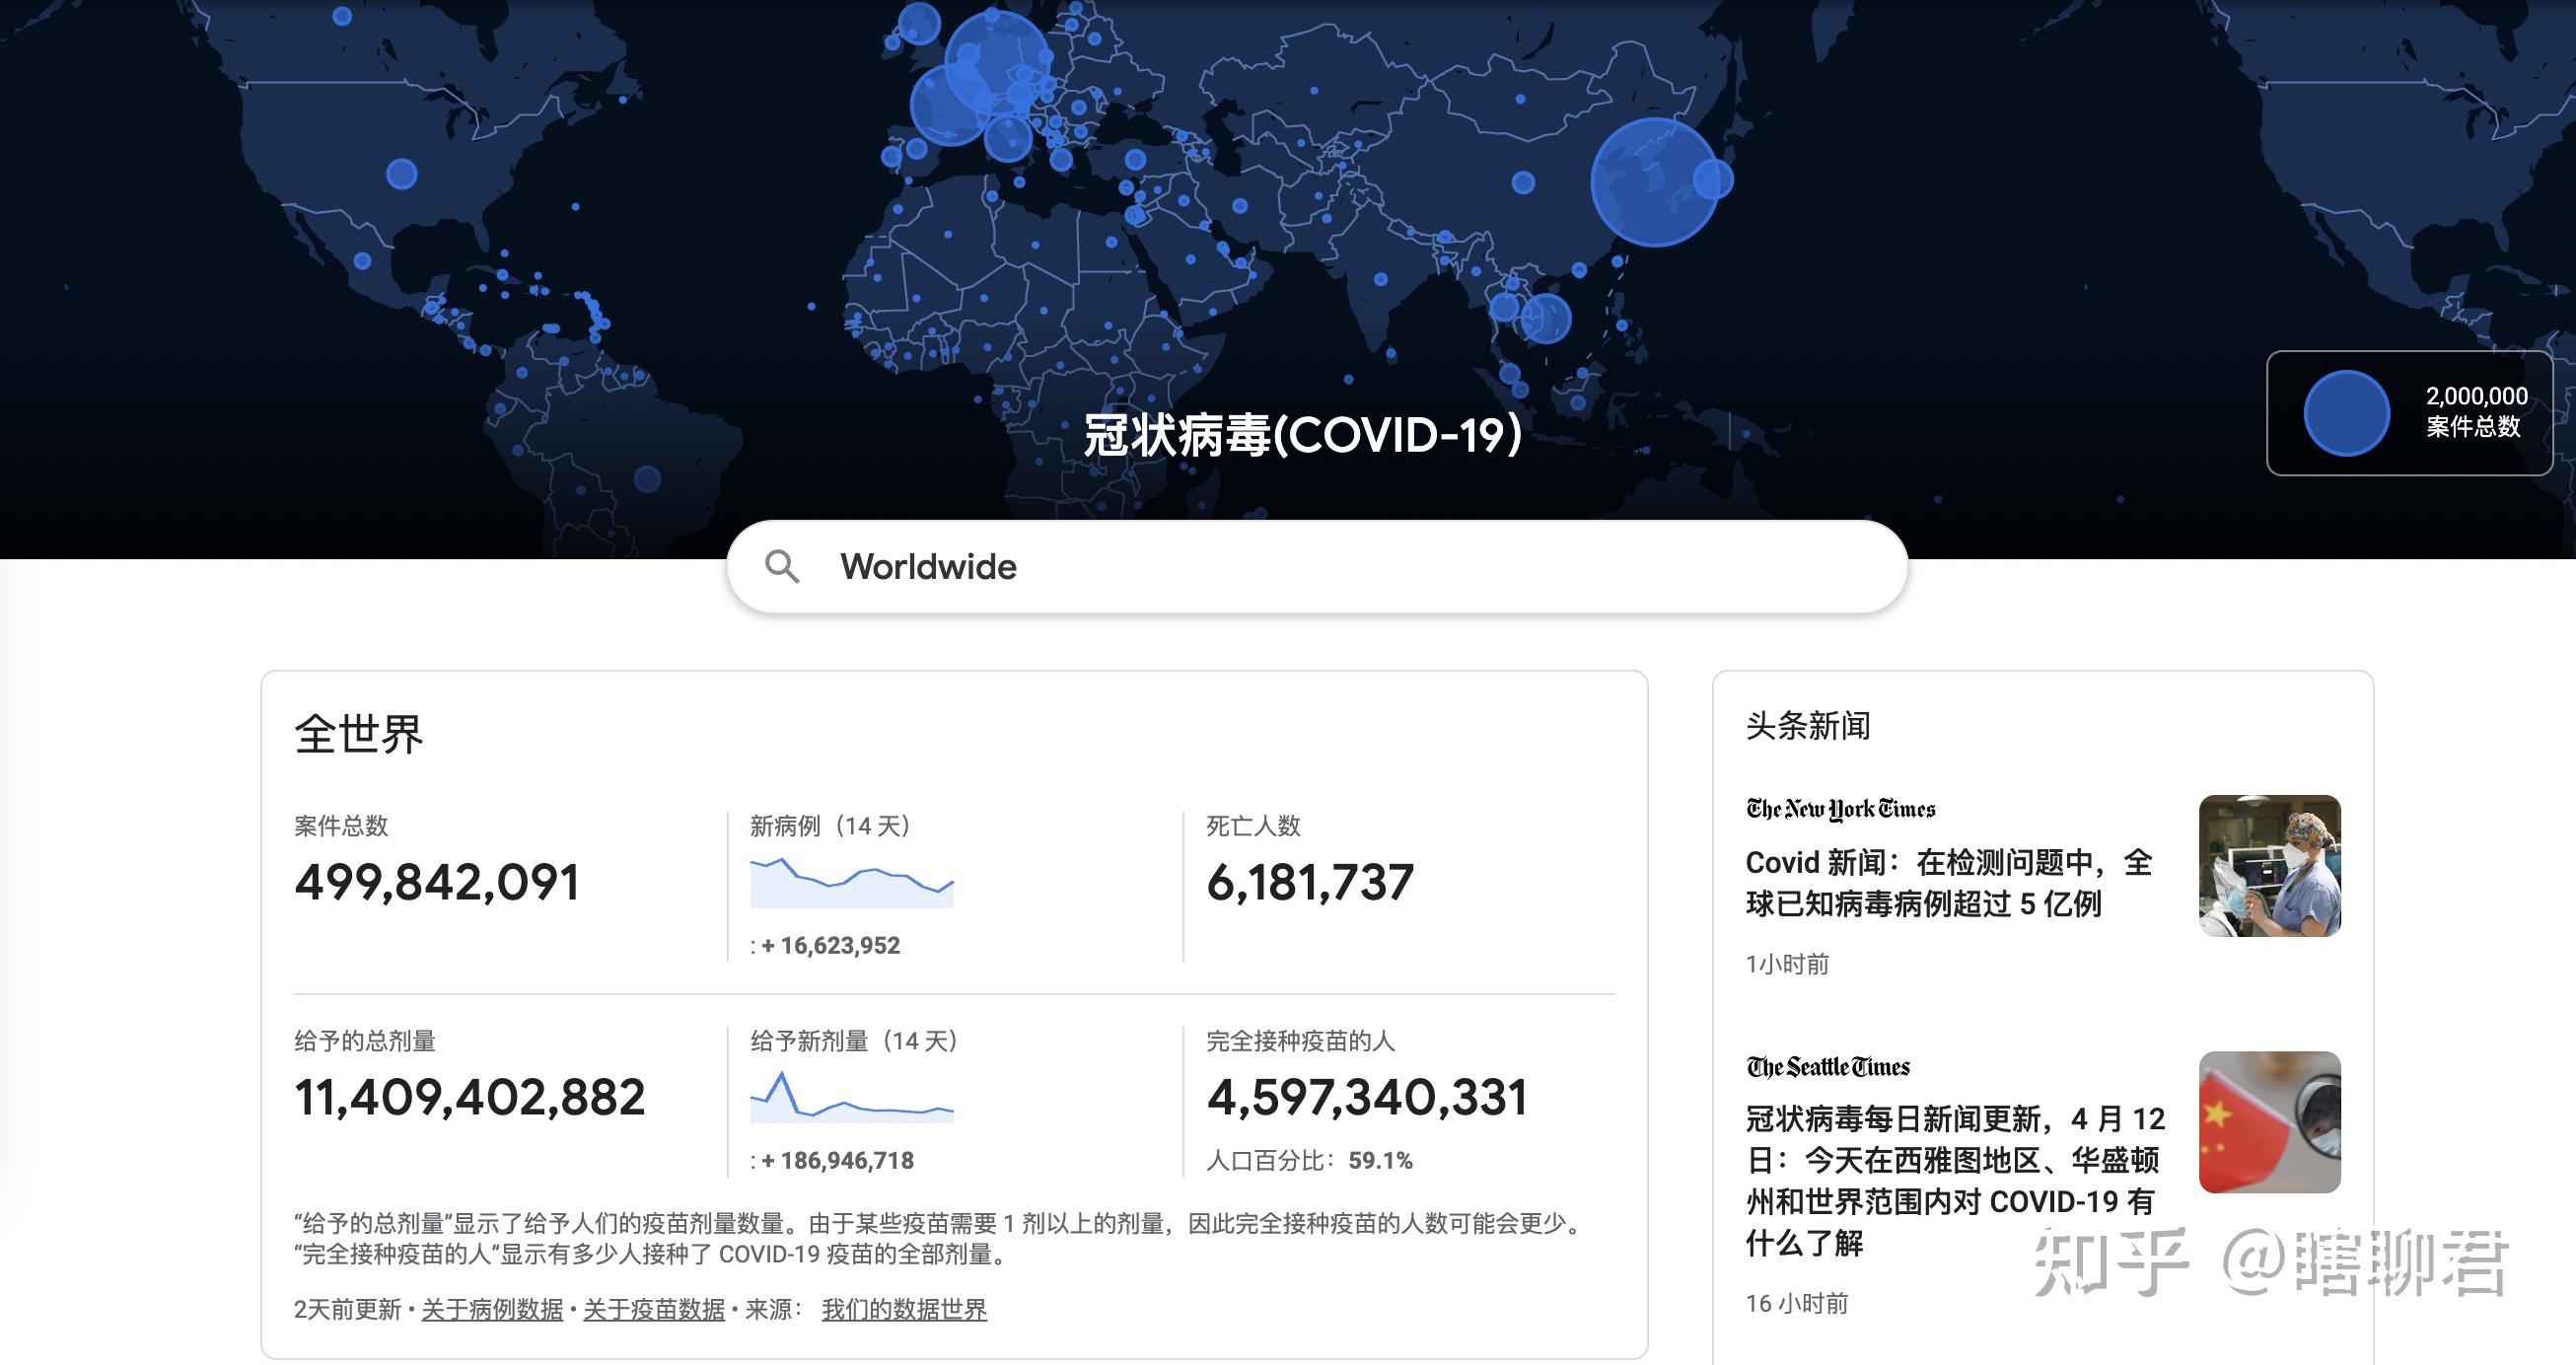Click the legend circle for 2,000,000 cases
2576x1365 pixels.
(x=2346, y=413)
